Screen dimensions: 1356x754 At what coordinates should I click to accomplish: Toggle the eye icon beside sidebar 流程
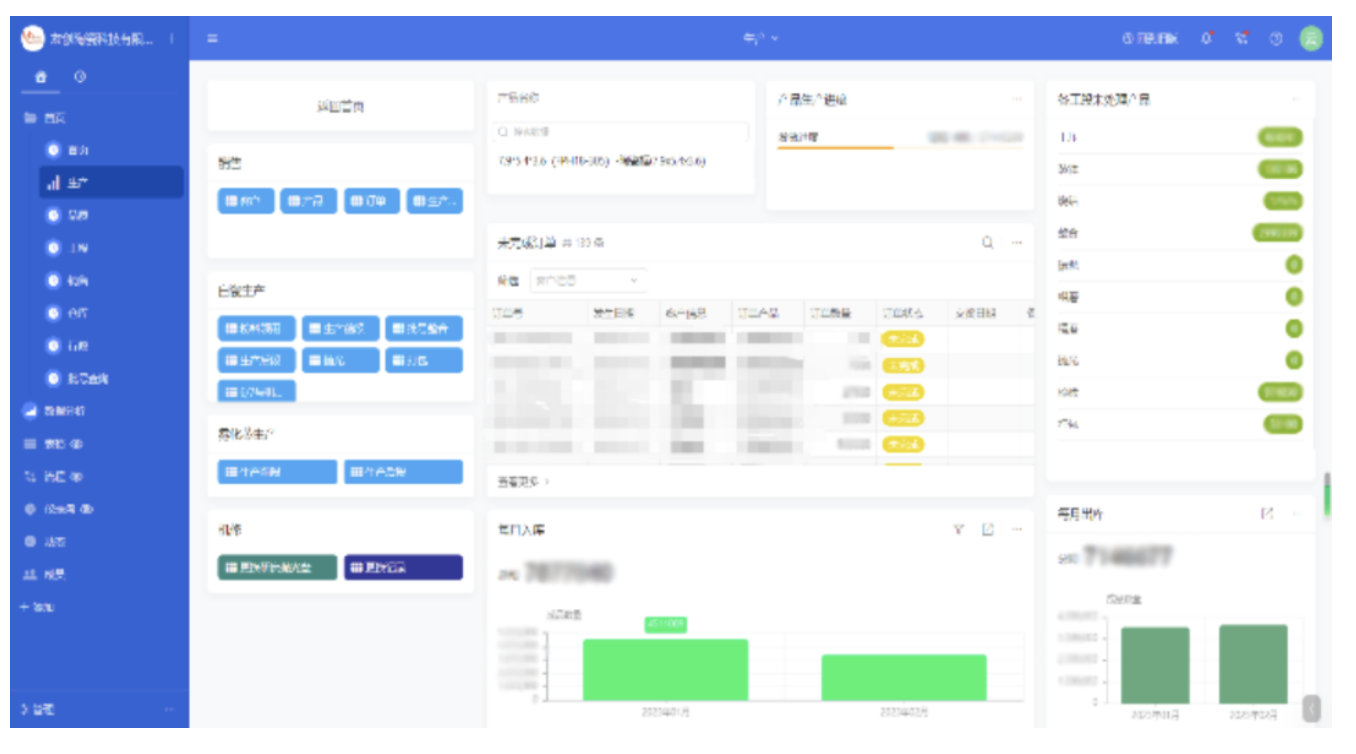[77, 477]
